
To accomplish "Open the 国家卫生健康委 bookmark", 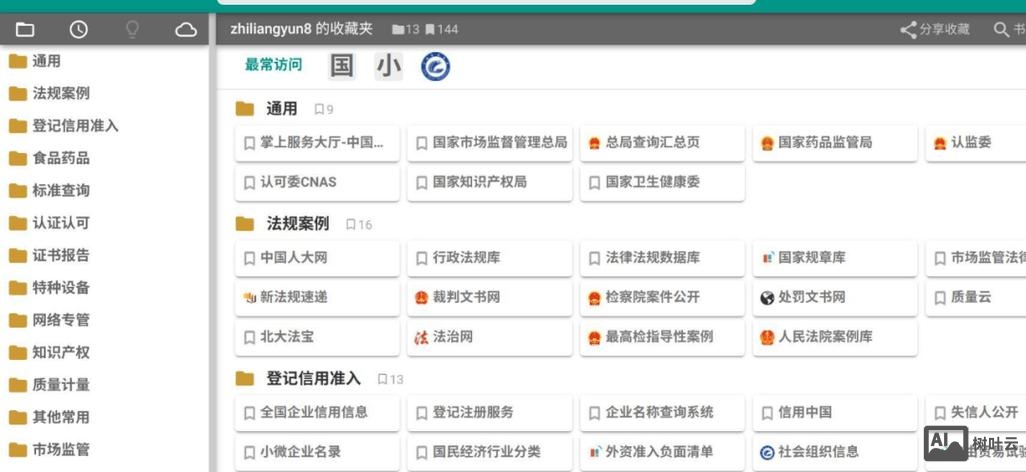I will pyautogui.click(x=662, y=183).
